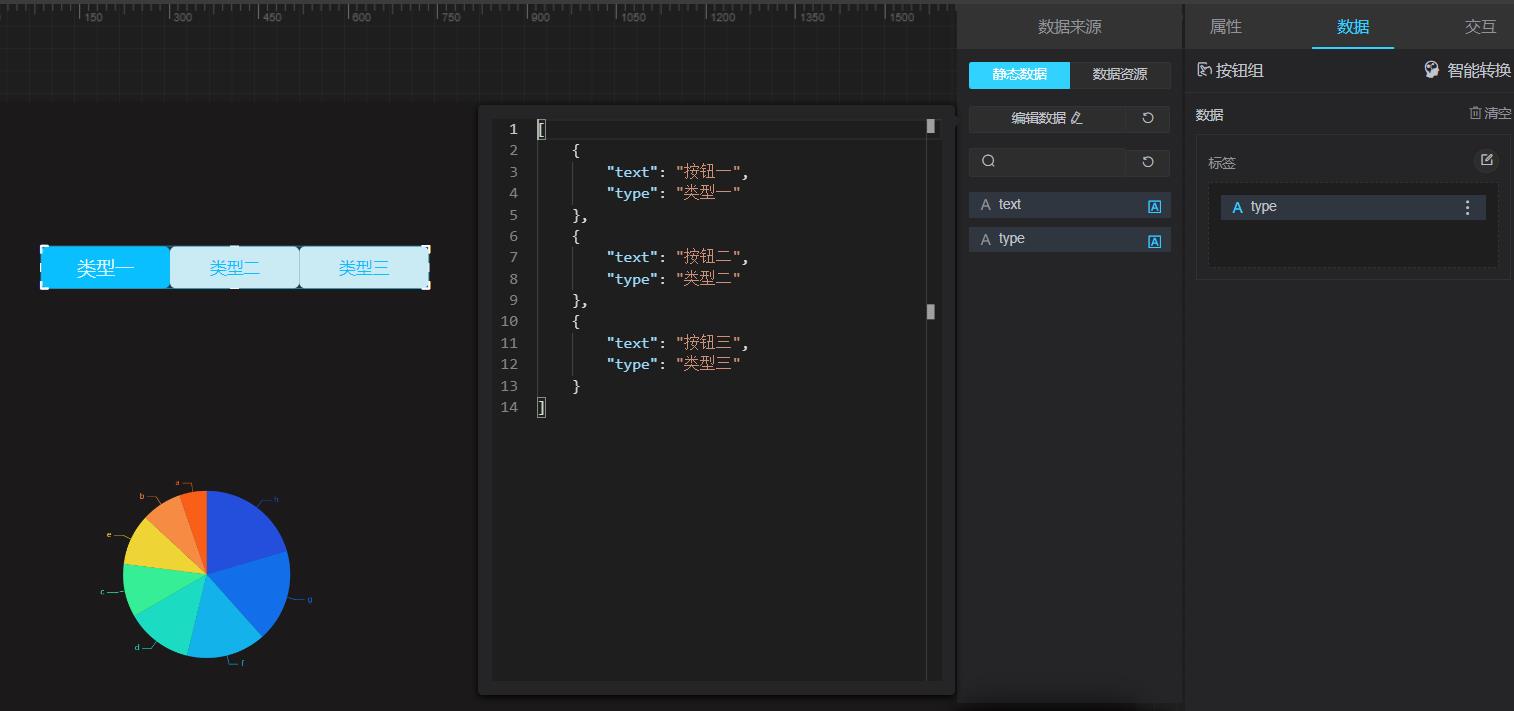
Task: Click the type field bound under 标签
Action: click(x=1352, y=207)
